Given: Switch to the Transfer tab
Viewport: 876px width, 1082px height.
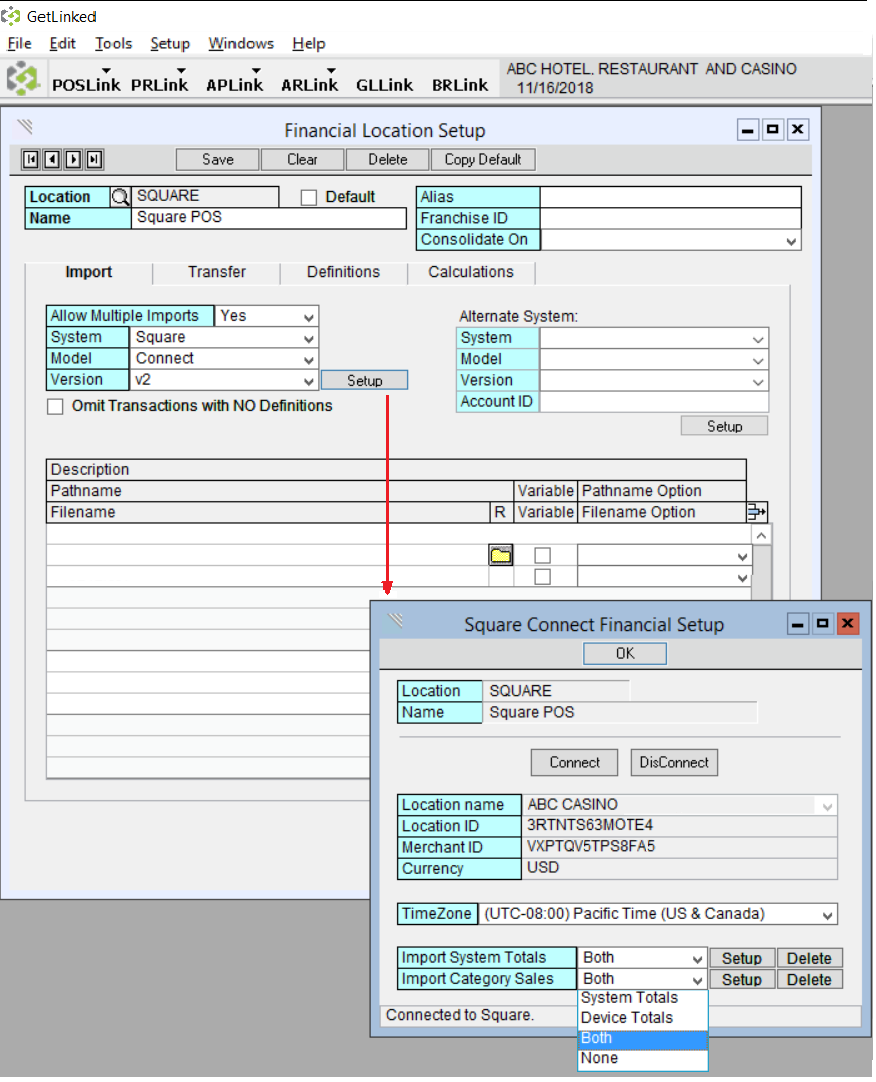Looking at the screenshot, I should pyautogui.click(x=217, y=272).
